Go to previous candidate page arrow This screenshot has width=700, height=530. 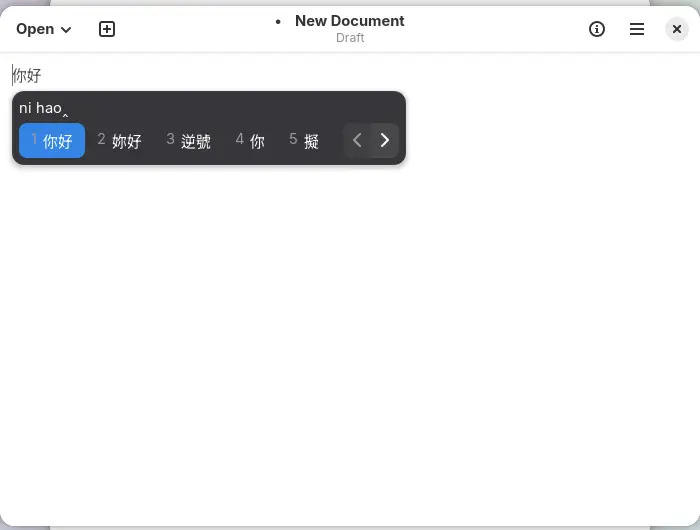click(357, 141)
